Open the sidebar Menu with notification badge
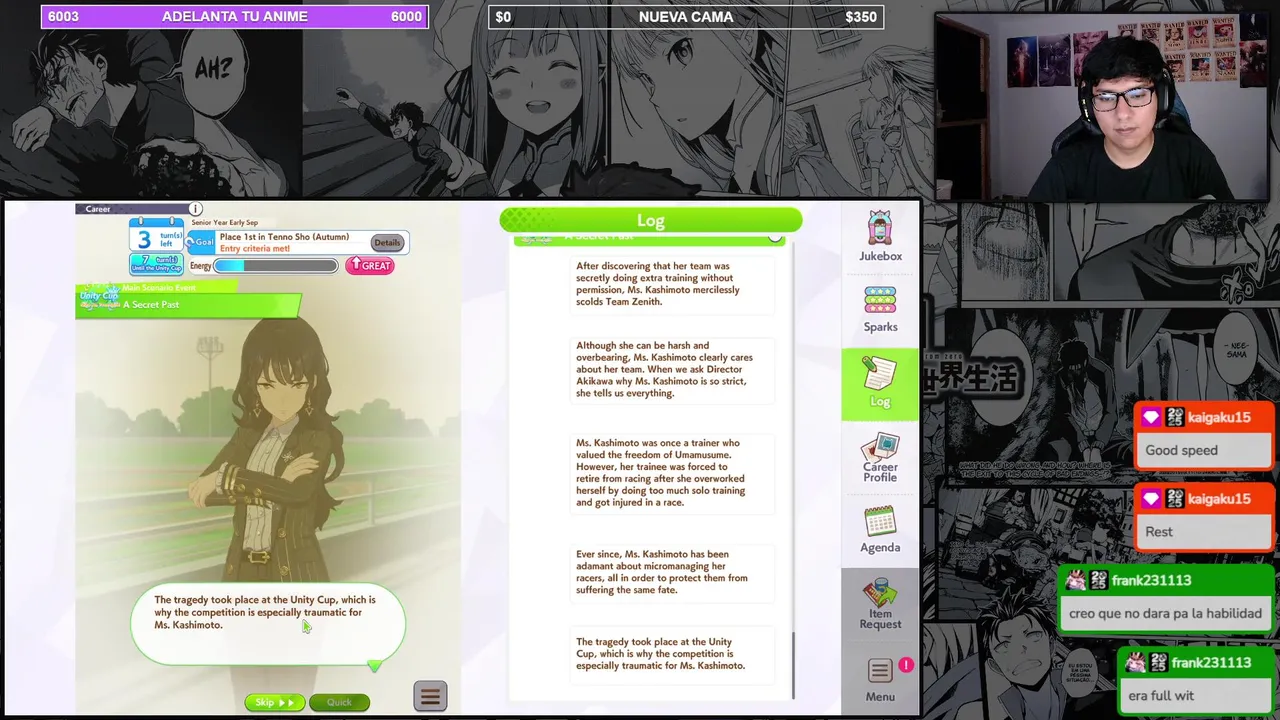Viewport: 1280px width, 720px height. tap(880, 680)
